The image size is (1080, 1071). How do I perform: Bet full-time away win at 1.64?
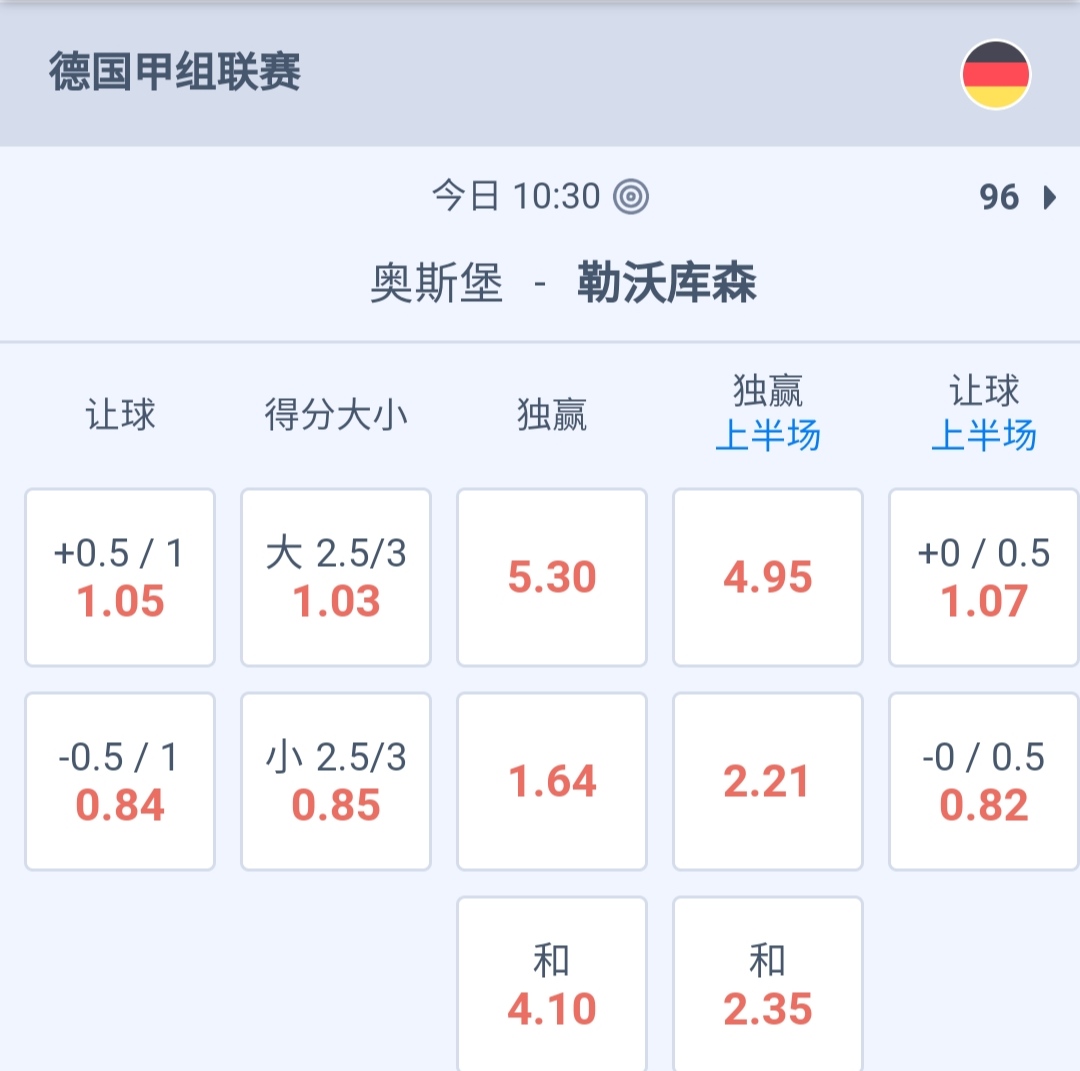pyautogui.click(x=552, y=781)
